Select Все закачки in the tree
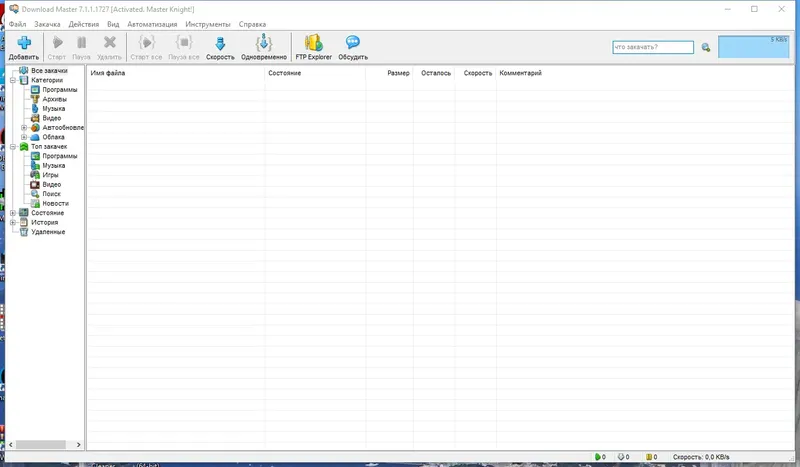800x467 pixels. (49, 70)
